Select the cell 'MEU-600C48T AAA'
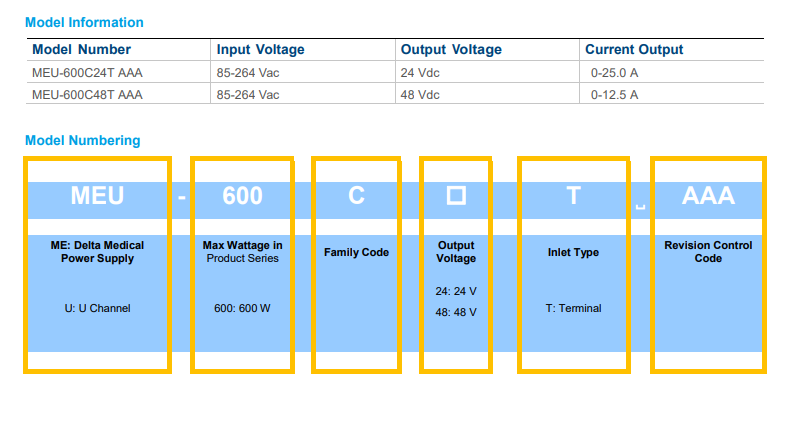Screen dimensions: 790x433 (x=87, y=95)
